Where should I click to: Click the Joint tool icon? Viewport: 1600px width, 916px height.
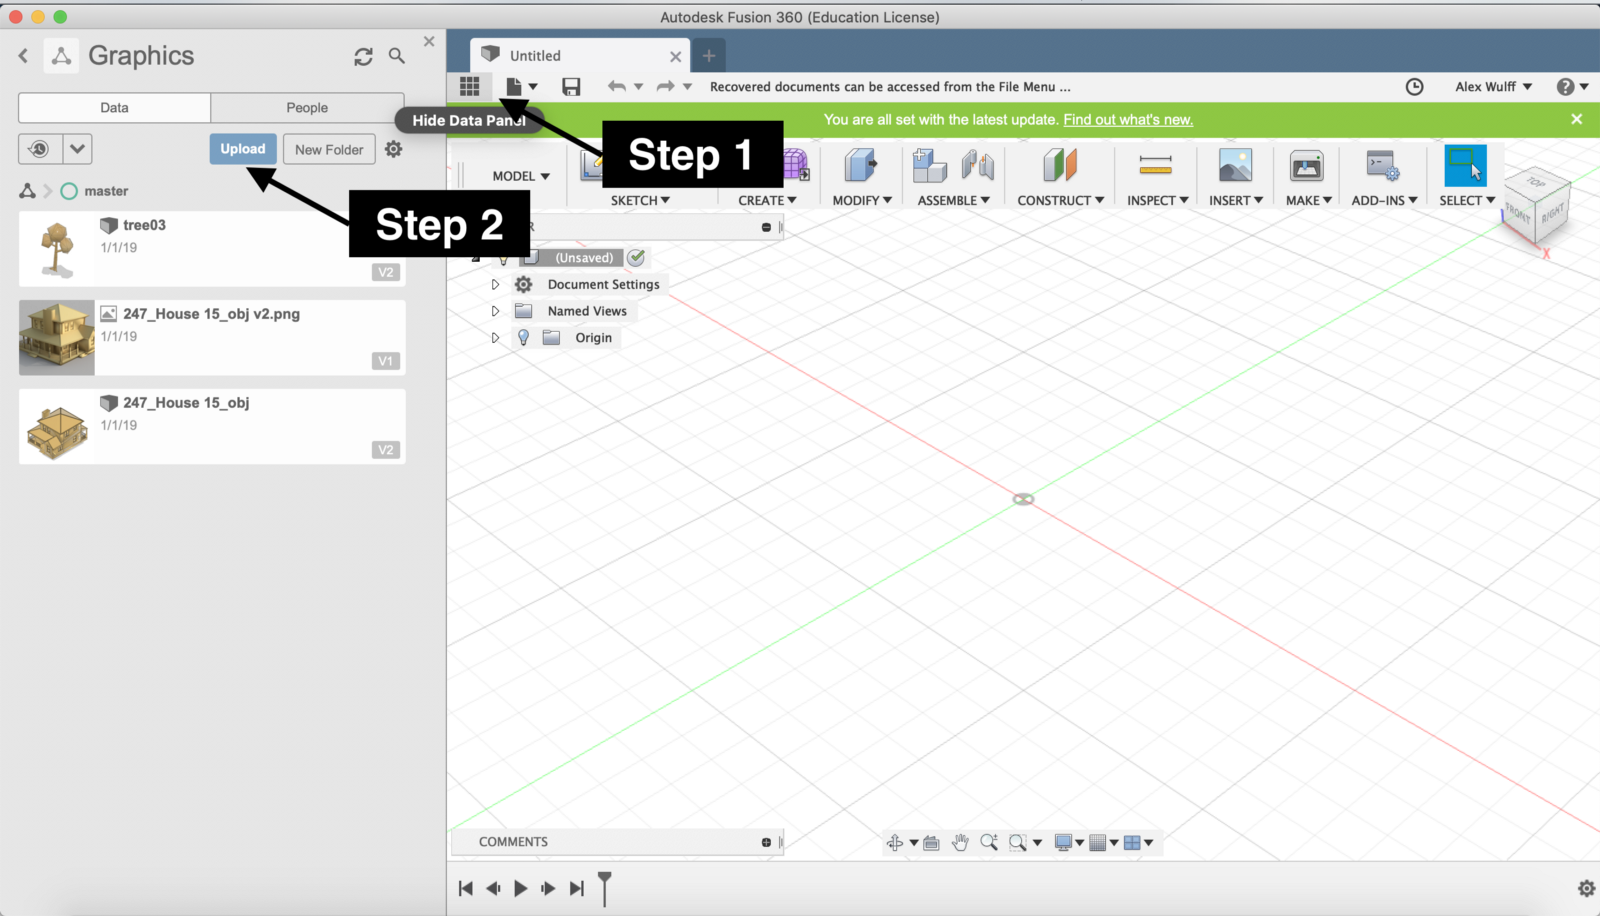tap(977, 165)
